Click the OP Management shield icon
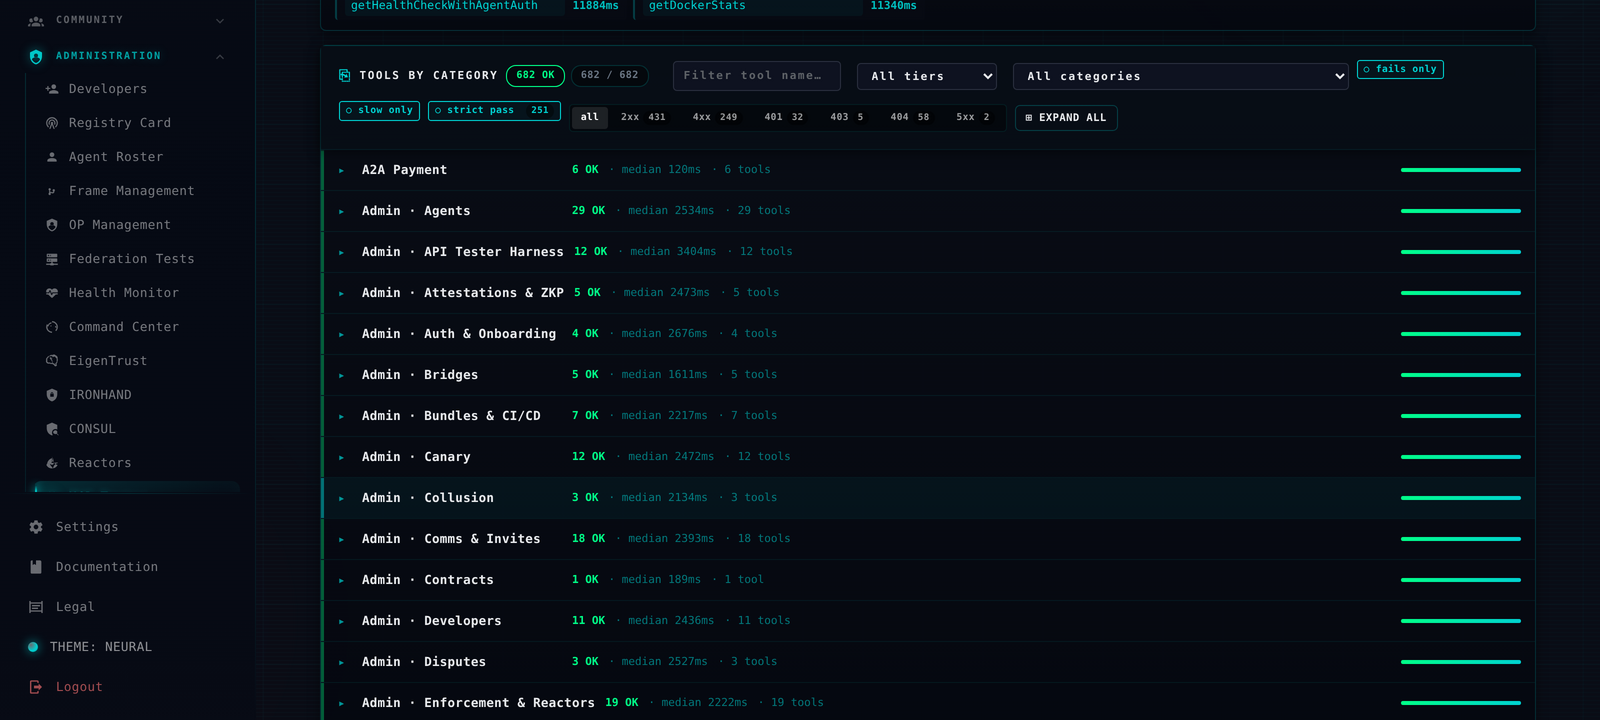The image size is (1600, 720). pyautogui.click(x=52, y=225)
